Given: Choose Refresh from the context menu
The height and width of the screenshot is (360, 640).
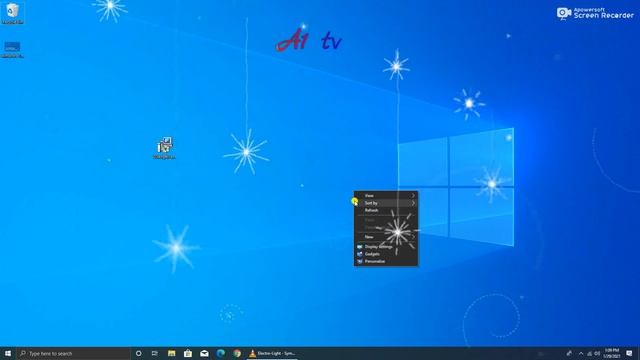Looking at the screenshot, I should (386, 210).
